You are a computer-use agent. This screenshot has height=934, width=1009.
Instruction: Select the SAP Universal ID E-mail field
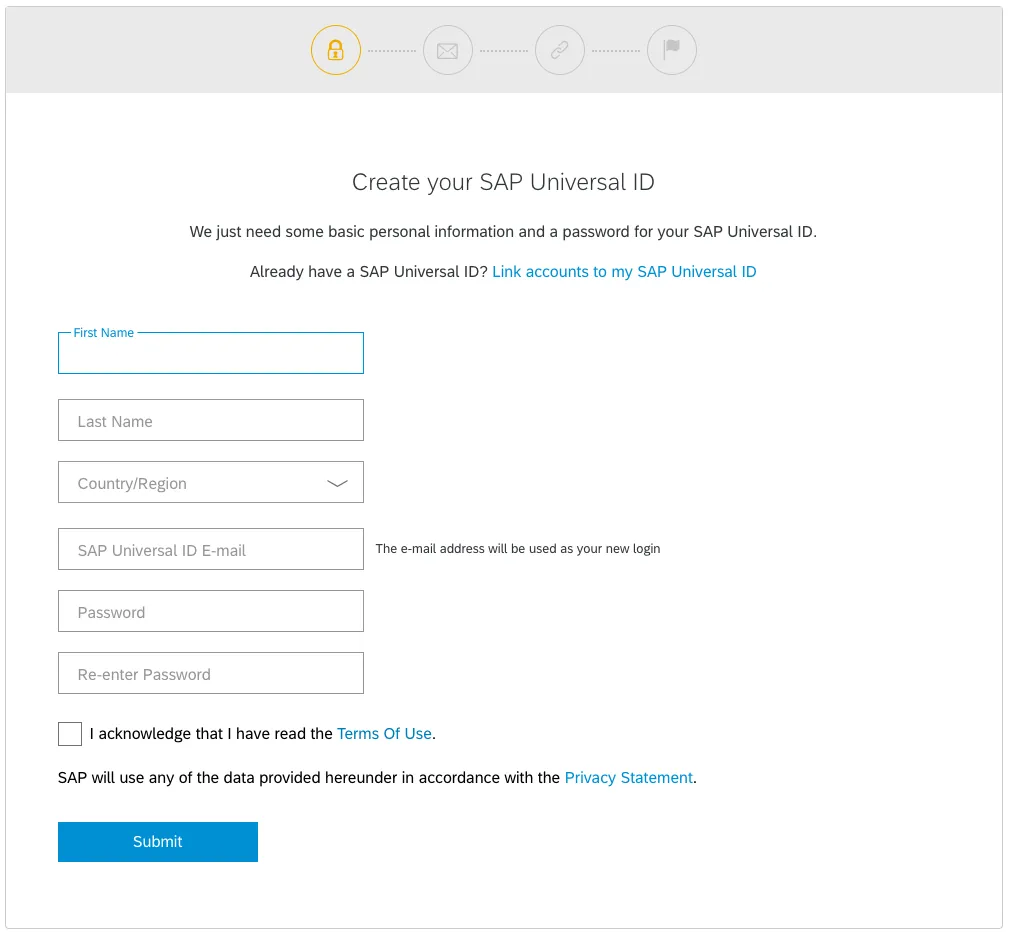(211, 549)
